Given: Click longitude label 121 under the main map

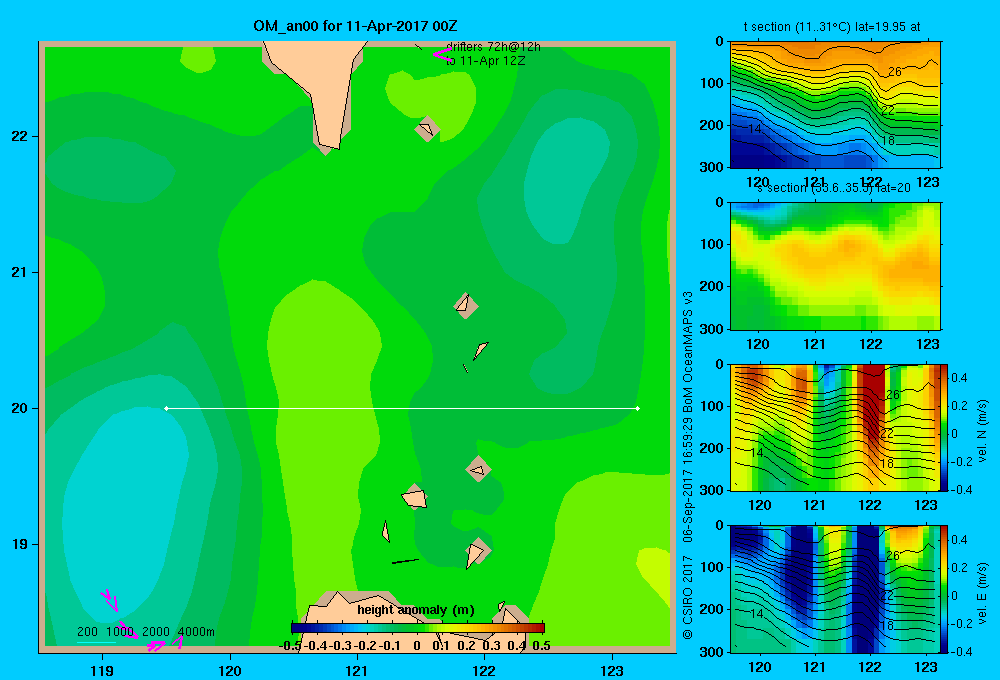Looking at the screenshot, I should pos(357,670).
